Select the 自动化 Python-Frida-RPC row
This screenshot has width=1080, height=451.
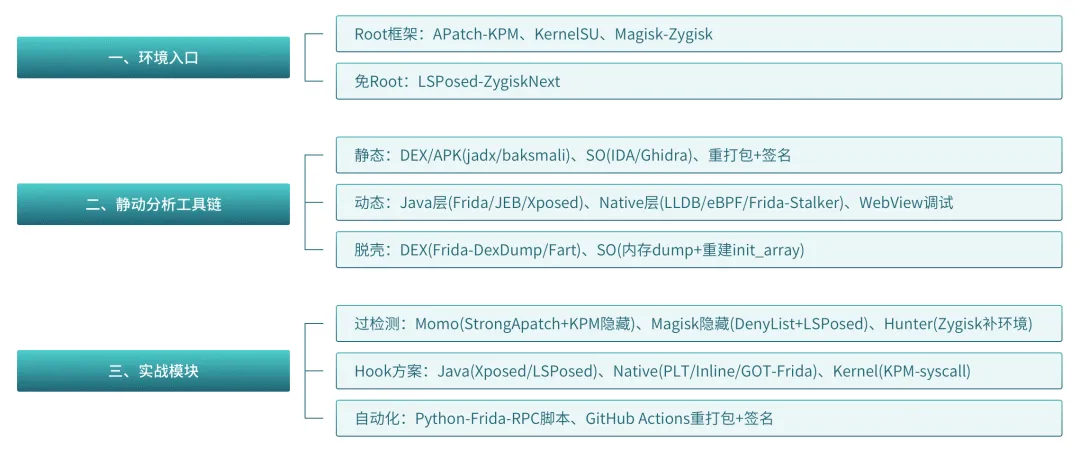click(x=698, y=418)
